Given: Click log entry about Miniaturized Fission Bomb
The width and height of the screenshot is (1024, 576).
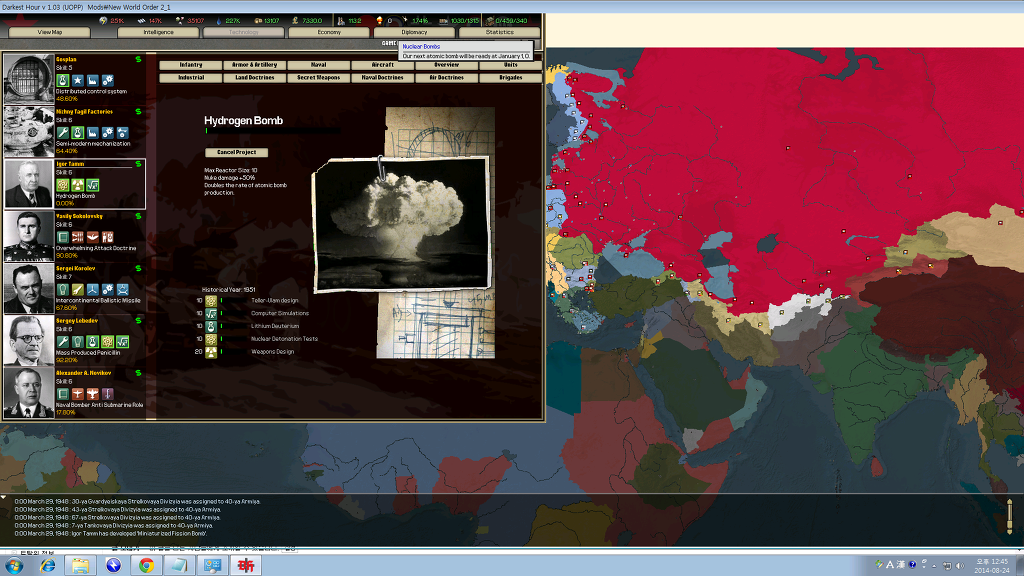Looking at the screenshot, I should click(111, 534).
